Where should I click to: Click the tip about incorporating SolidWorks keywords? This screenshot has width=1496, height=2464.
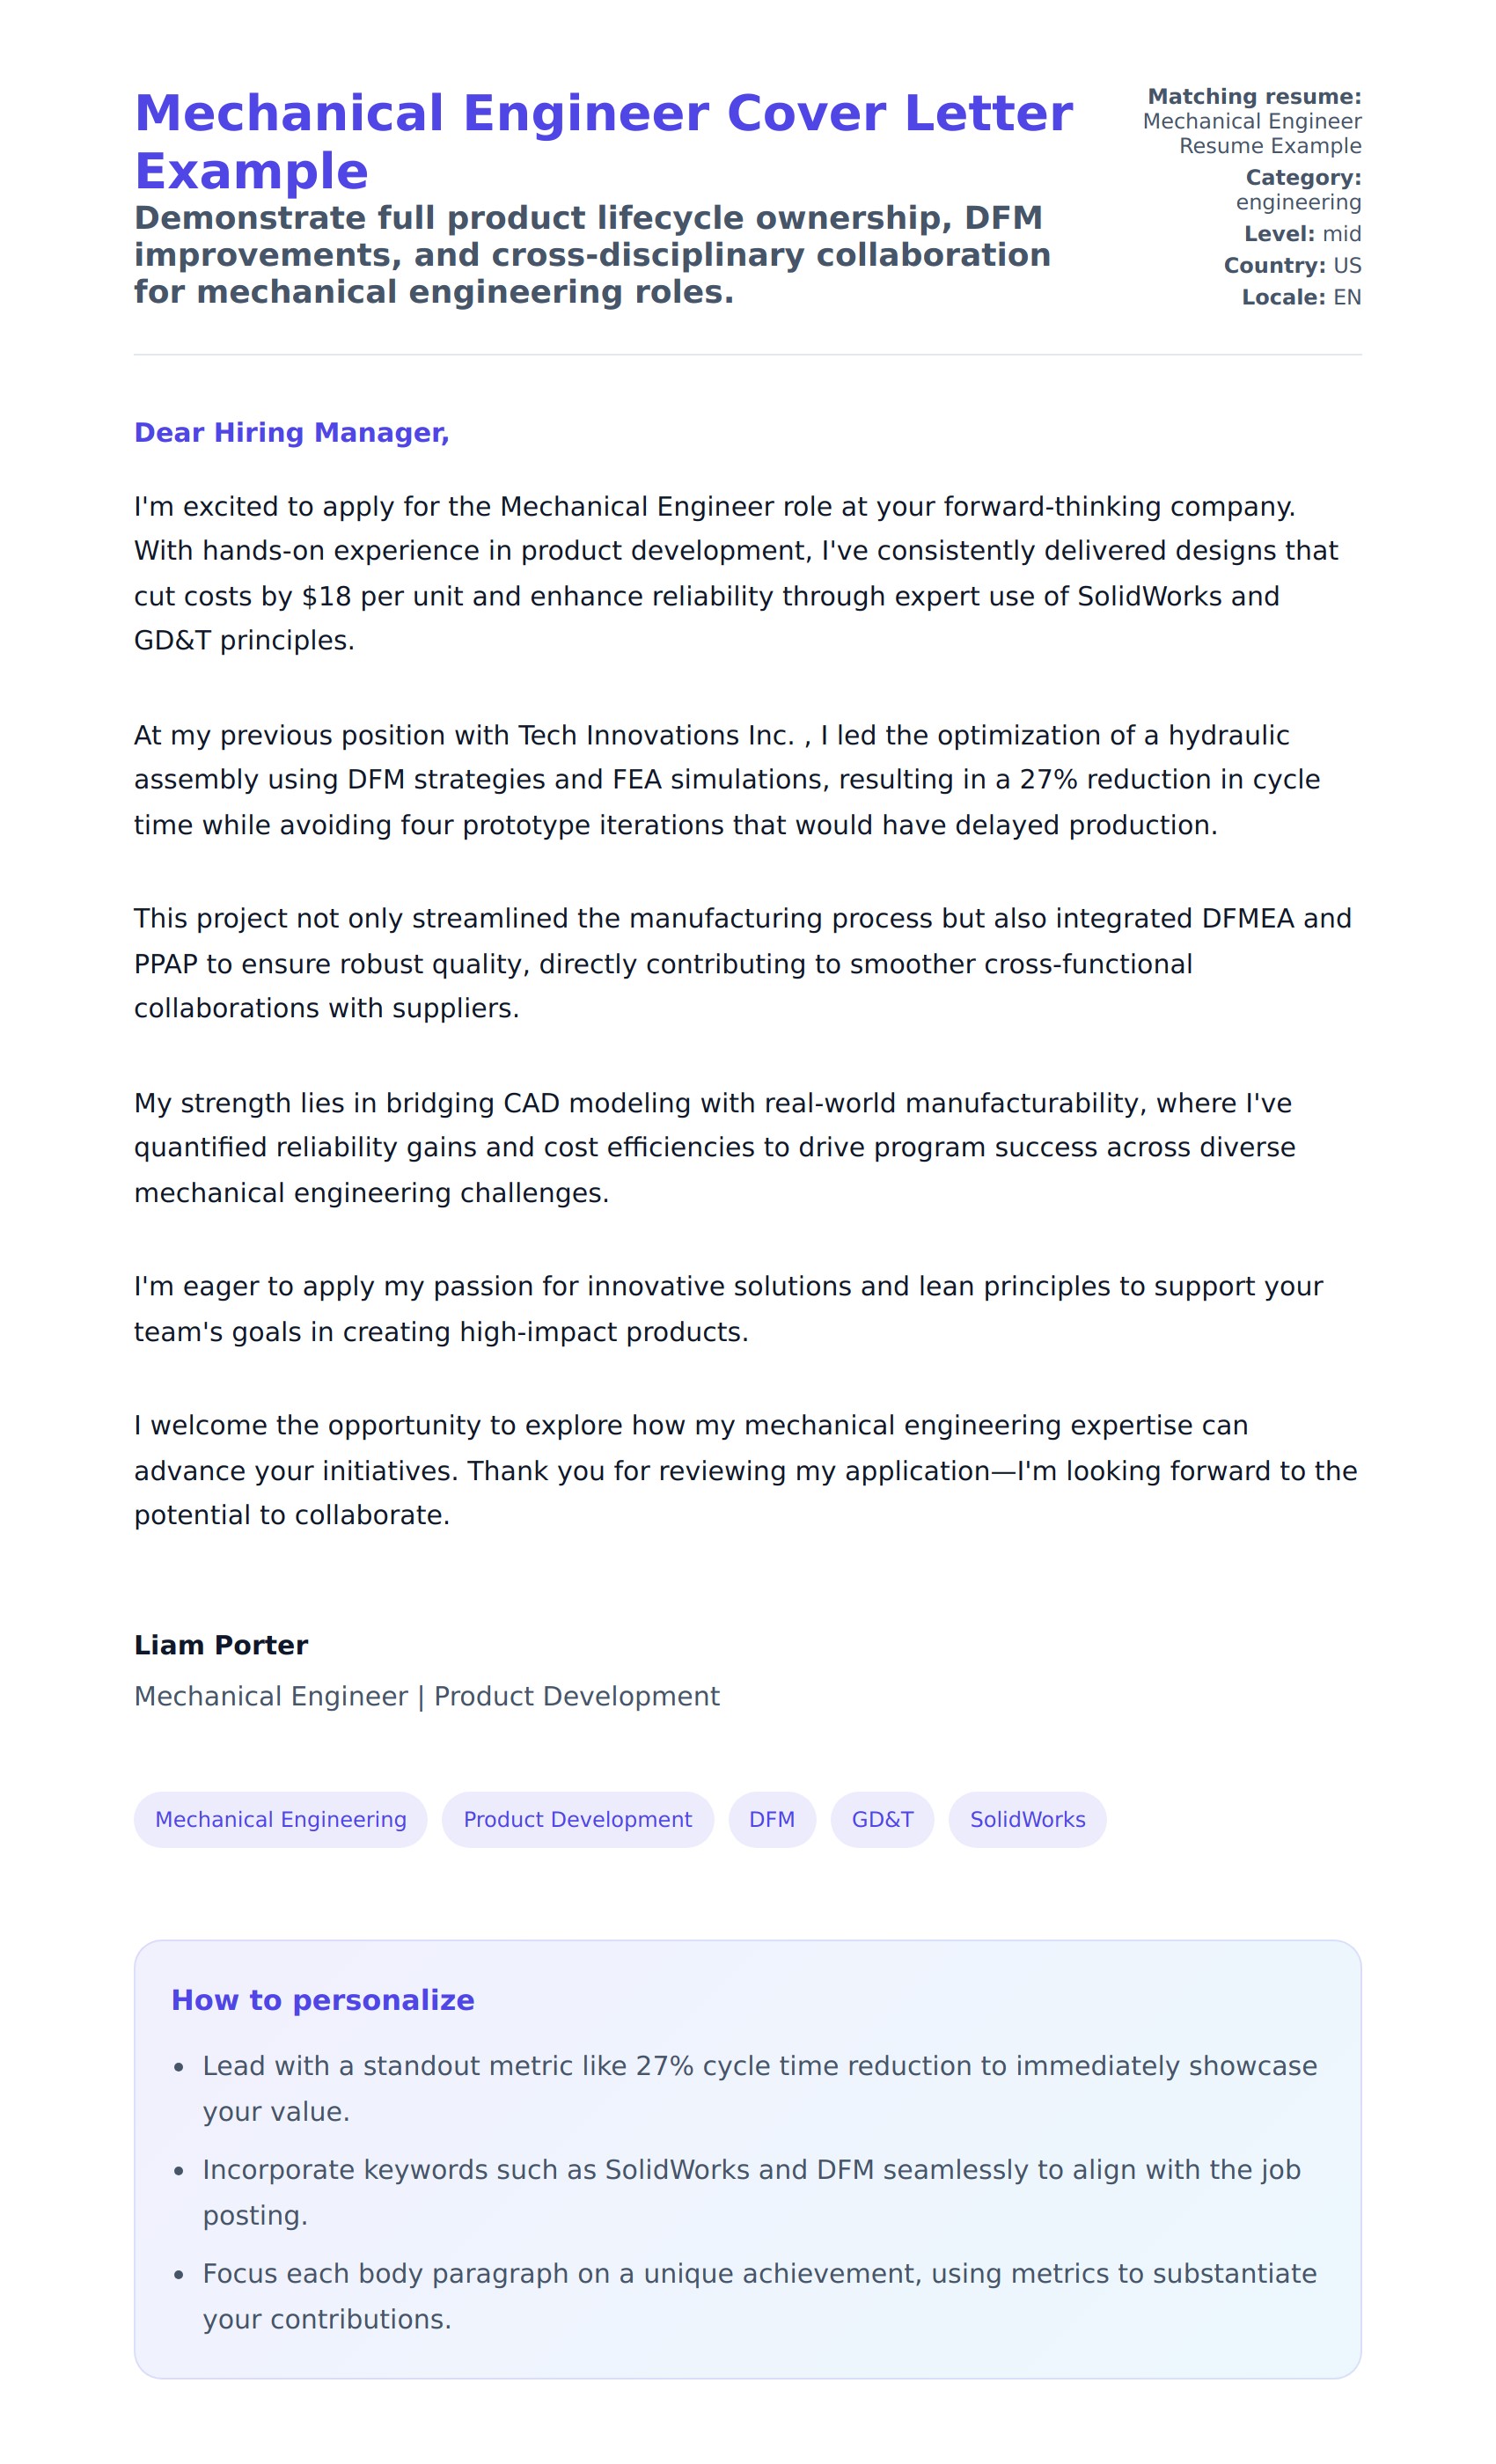pos(751,2192)
